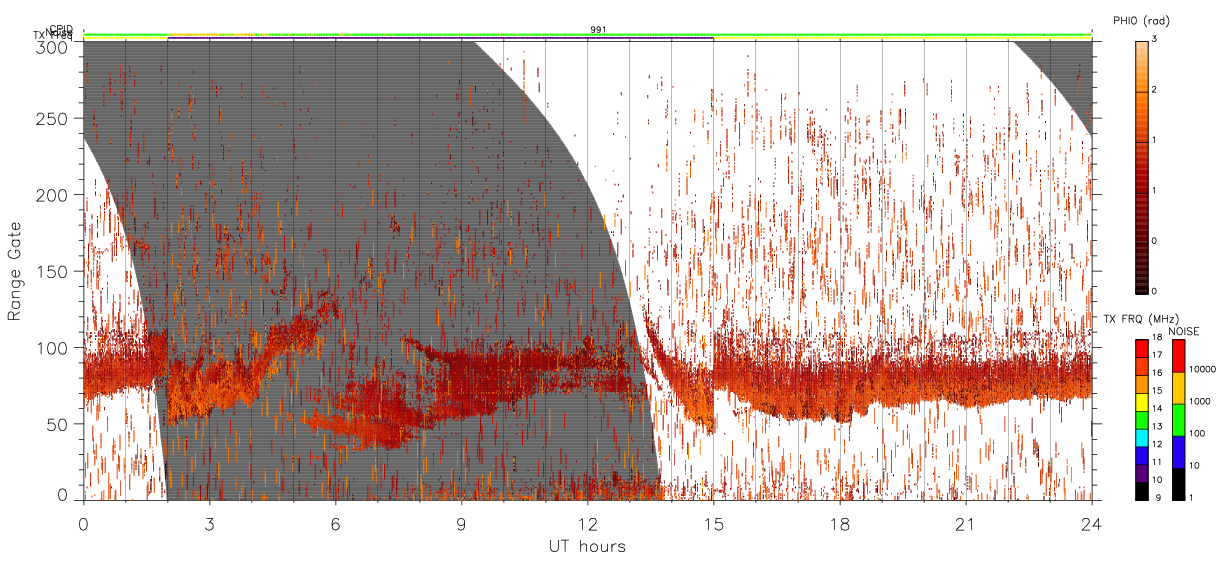Click the 'TX FRQ (MHz)' legend title
1228x567 pixels.
(x=1139, y=319)
